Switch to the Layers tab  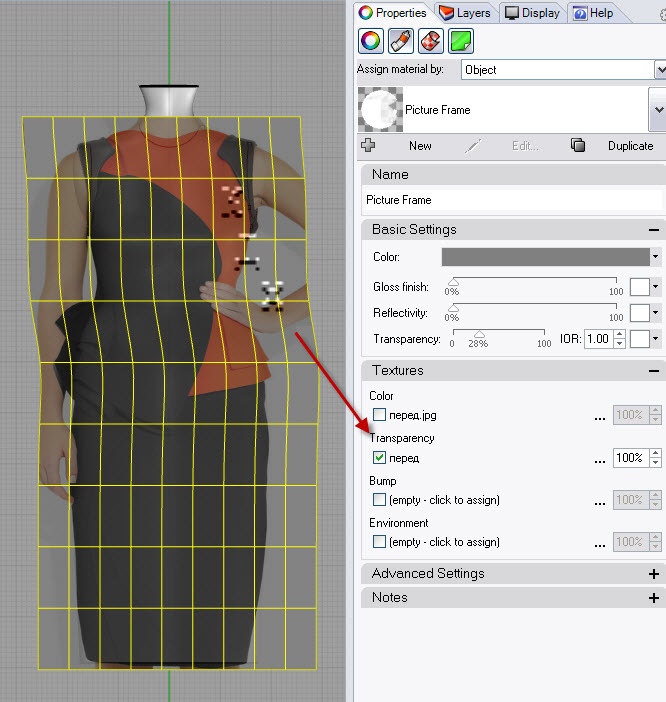pos(465,13)
